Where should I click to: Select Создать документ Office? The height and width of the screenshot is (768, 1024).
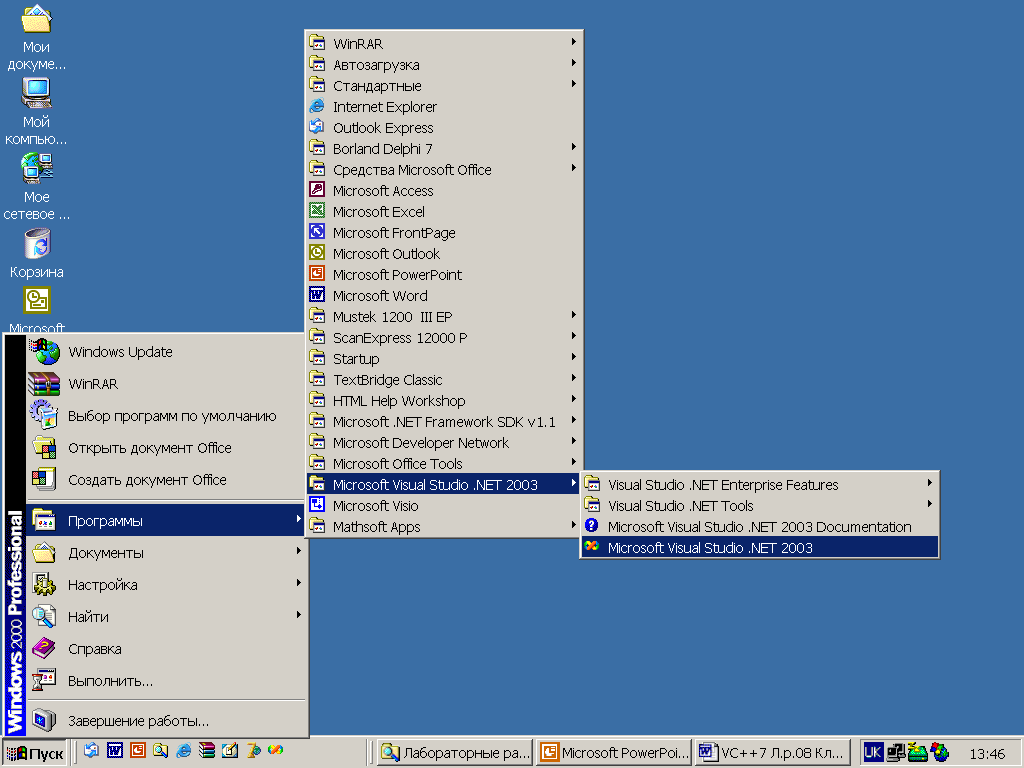click(x=166, y=479)
